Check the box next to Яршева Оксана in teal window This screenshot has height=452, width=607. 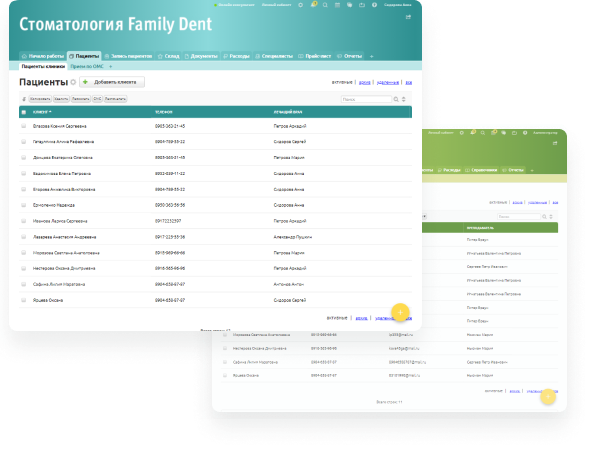click(x=24, y=300)
